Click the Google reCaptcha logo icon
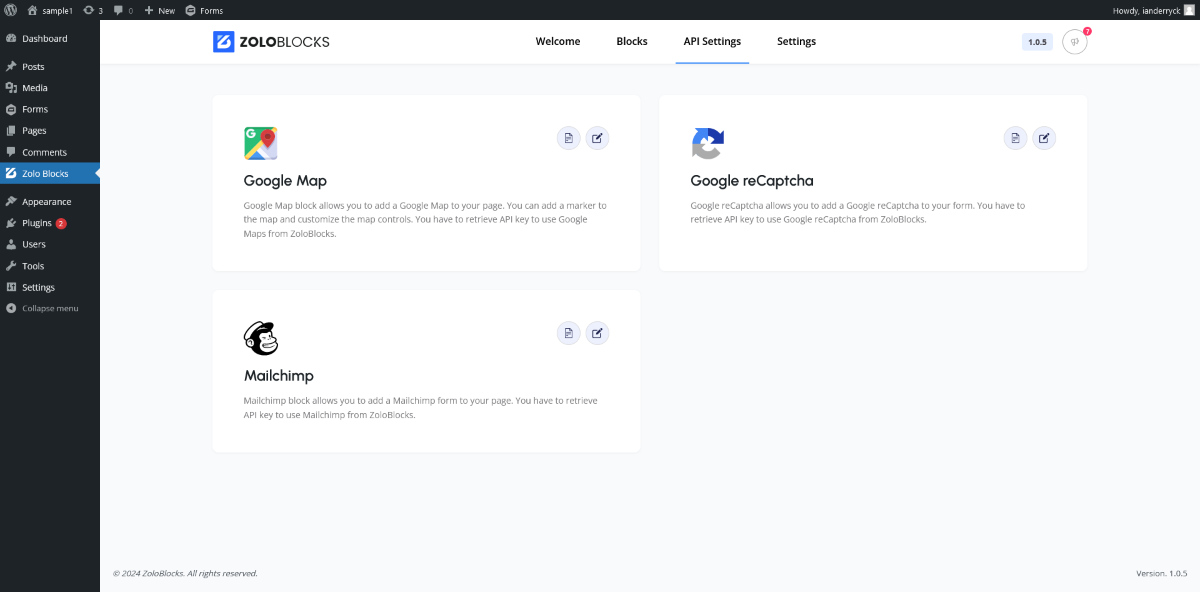 coord(707,143)
